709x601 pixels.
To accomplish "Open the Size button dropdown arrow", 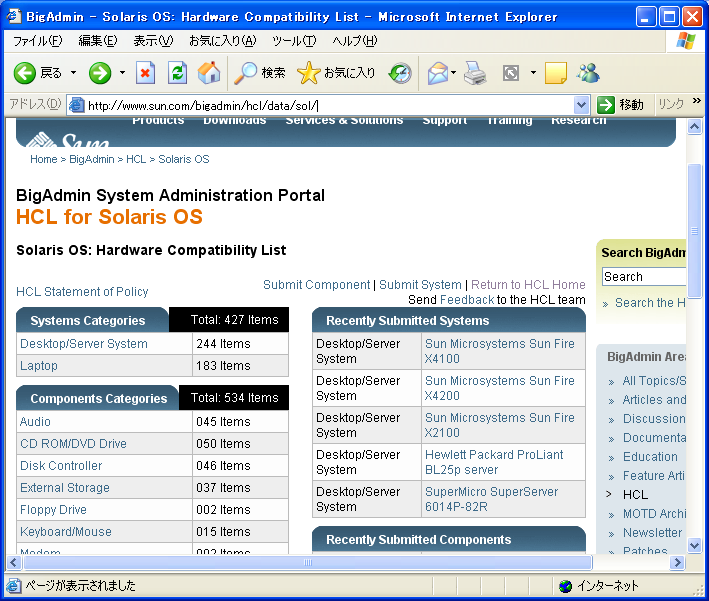I will [533, 73].
